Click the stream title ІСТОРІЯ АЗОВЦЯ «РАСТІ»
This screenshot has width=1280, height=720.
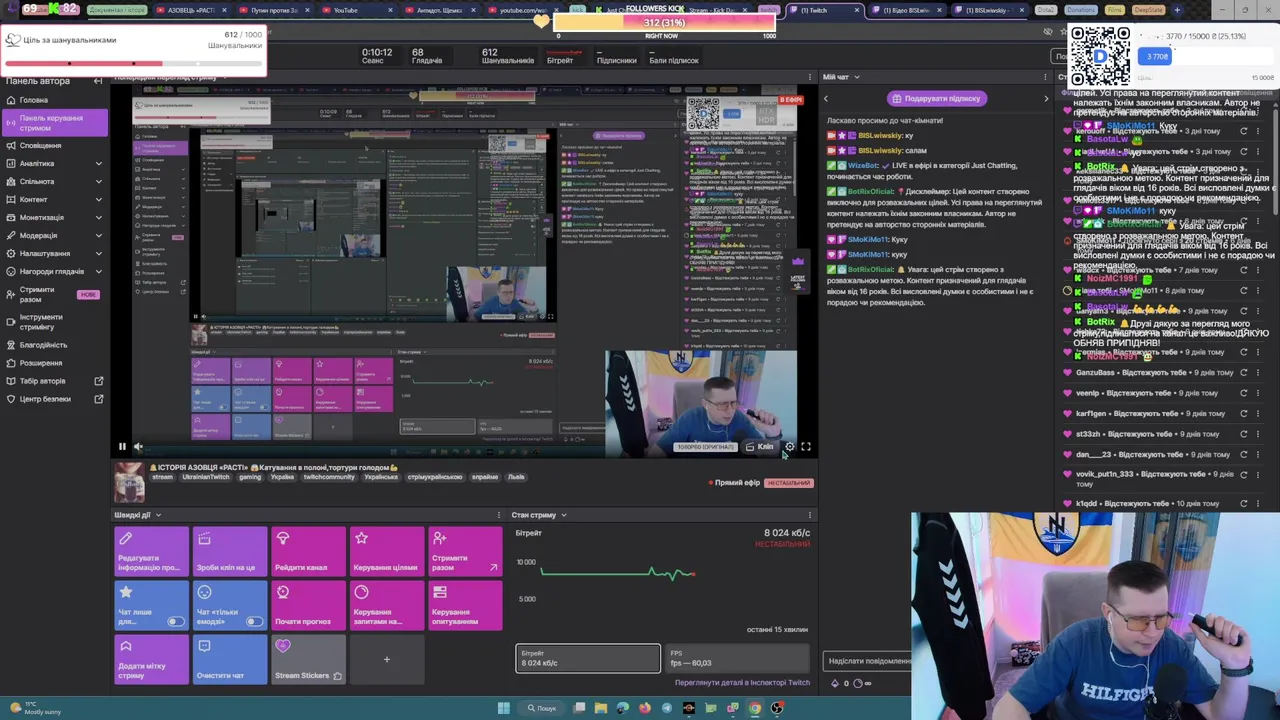pyautogui.click(x=274, y=467)
